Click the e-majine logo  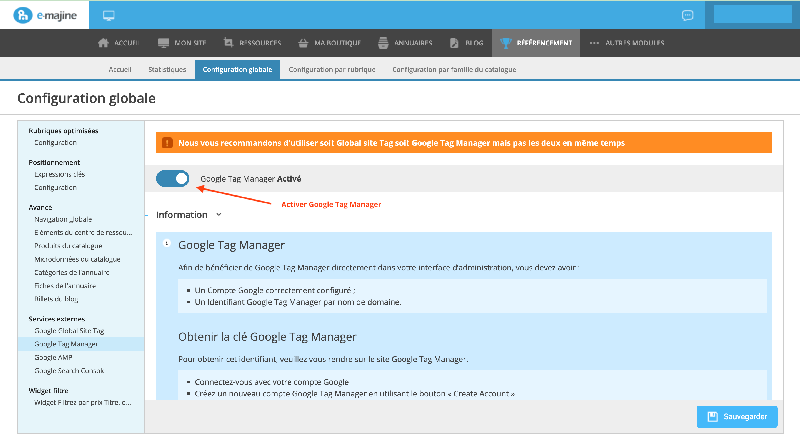coord(45,15)
